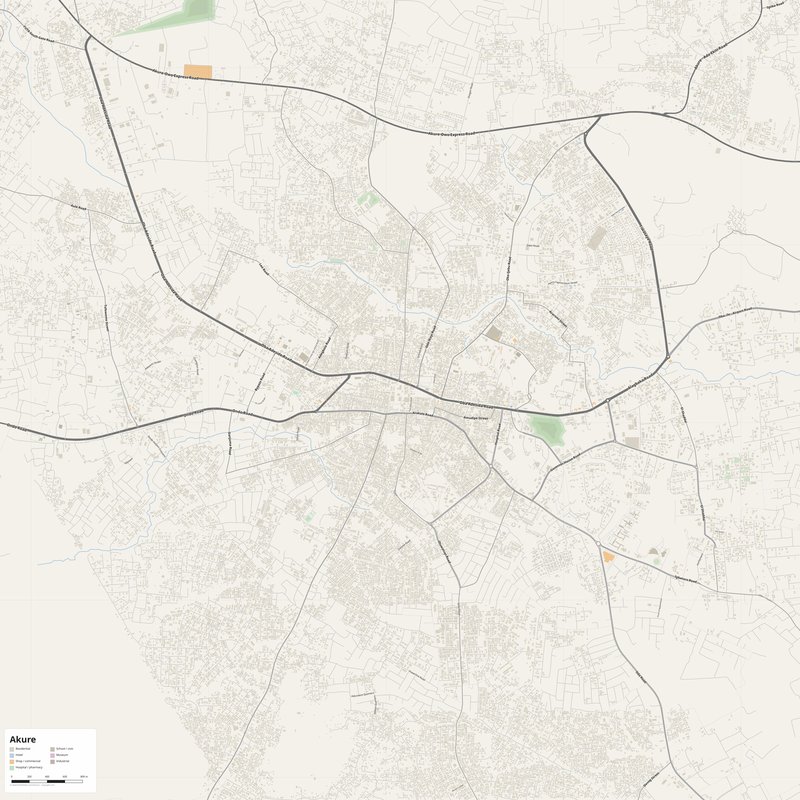
Task: Click the Arakale Road label
Action: (x=423, y=414)
